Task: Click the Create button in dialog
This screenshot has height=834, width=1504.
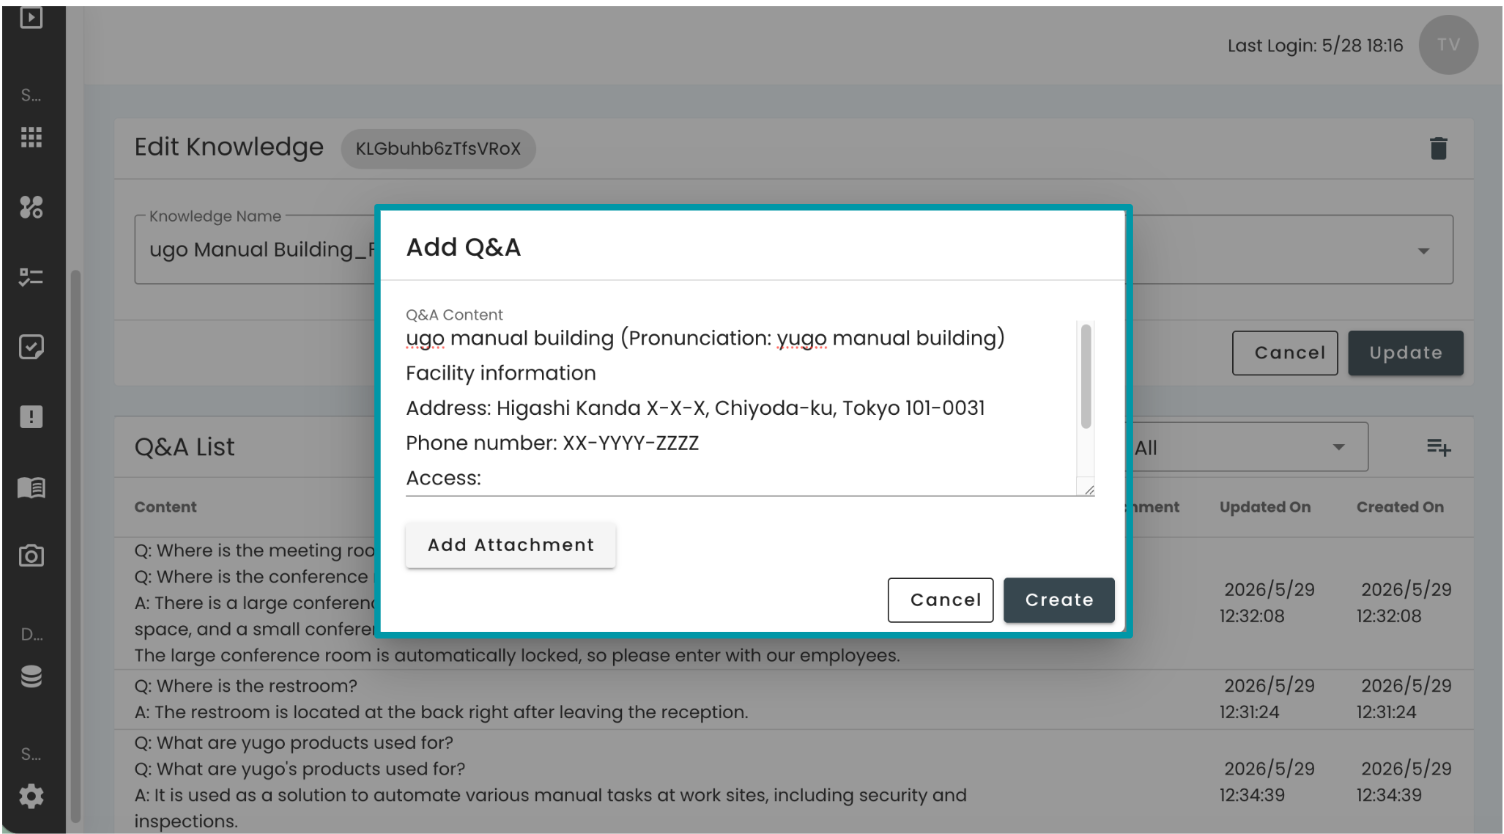Action: [x=1059, y=600]
